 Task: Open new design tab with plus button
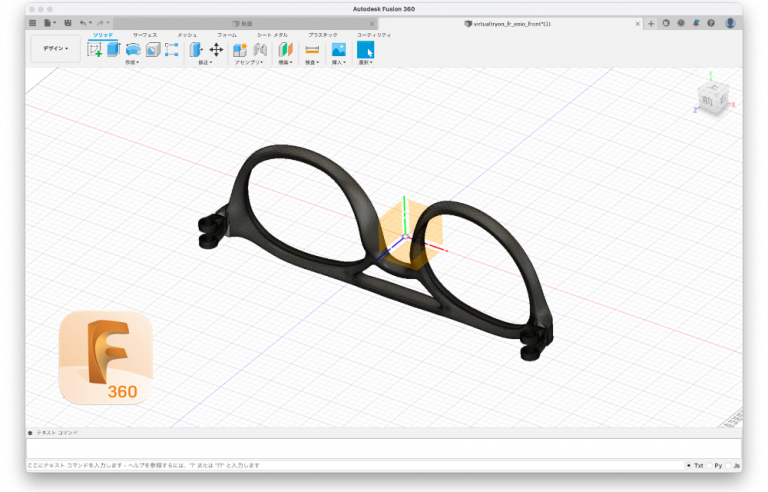[x=651, y=23]
